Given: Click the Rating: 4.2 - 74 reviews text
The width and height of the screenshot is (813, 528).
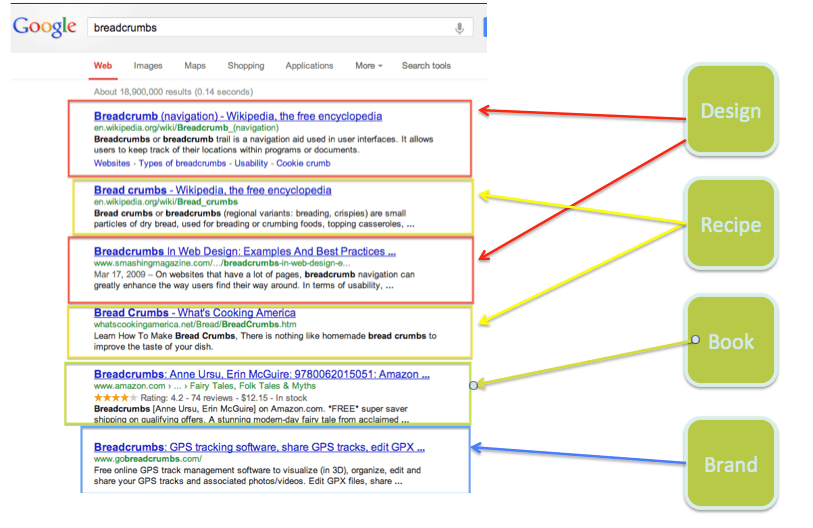Looking at the screenshot, I should click(187, 398).
